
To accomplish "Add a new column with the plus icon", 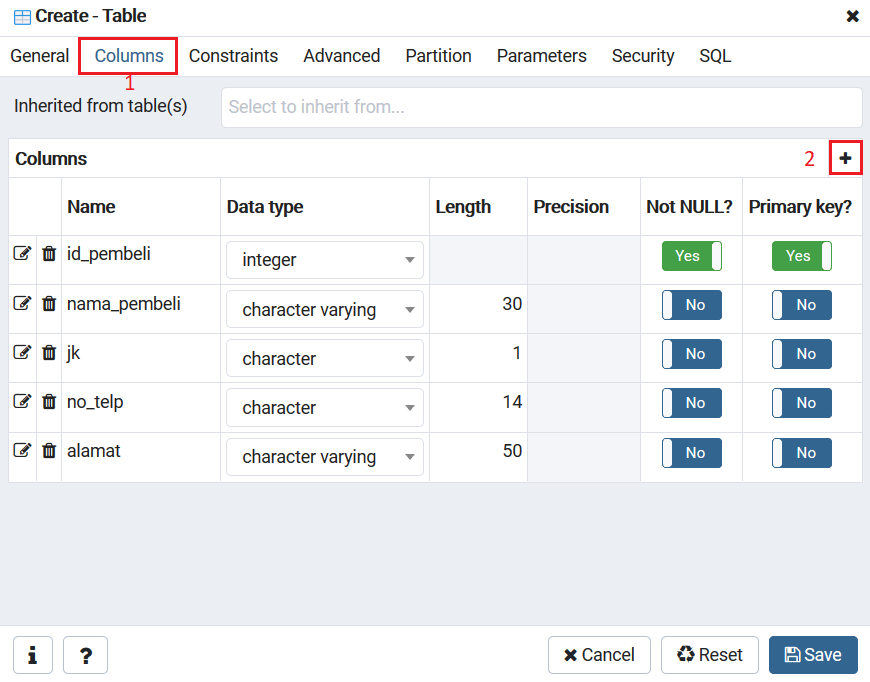I will [x=845, y=157].
